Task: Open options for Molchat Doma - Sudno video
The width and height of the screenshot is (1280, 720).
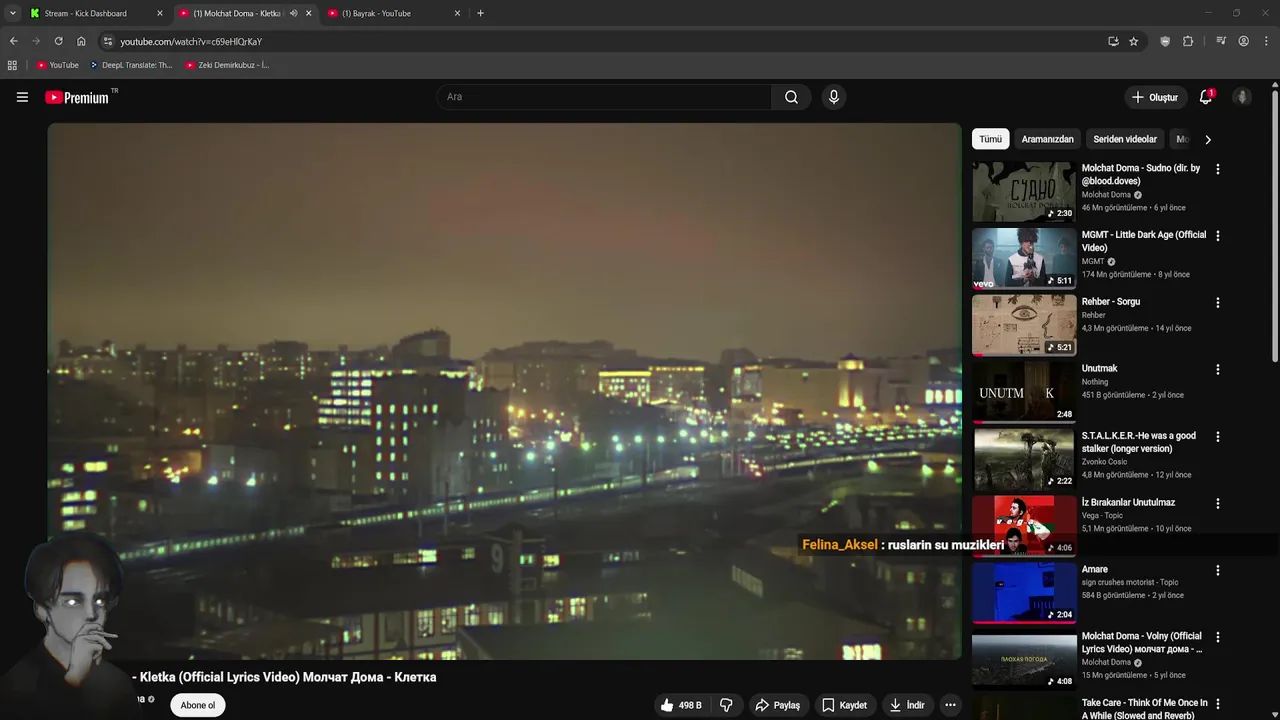Action: point(1217,169)
